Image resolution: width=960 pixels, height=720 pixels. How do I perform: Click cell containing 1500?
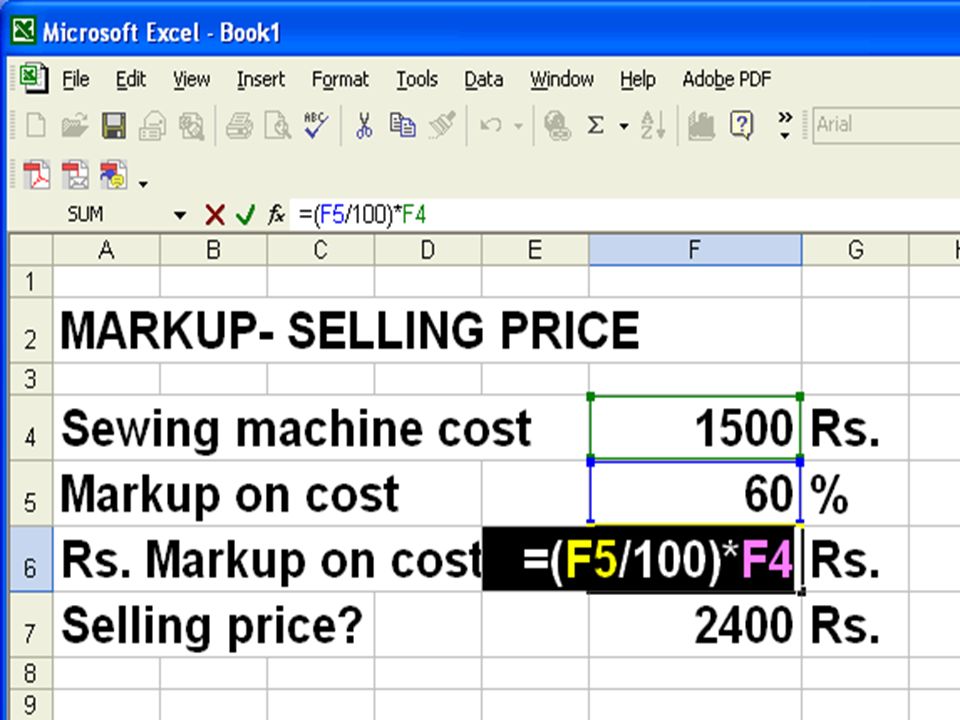pos(695,428)
